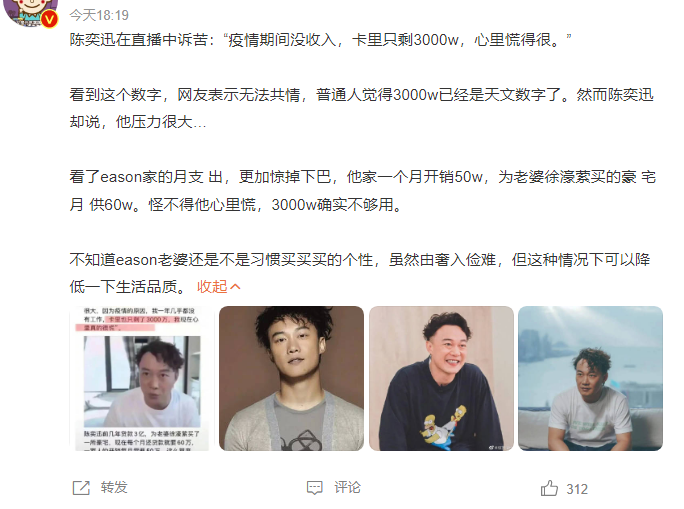The height and width of the screenshot is (509, 684).
Task: Click the comment speech bubble icon
Action: (x=315, y=488)
